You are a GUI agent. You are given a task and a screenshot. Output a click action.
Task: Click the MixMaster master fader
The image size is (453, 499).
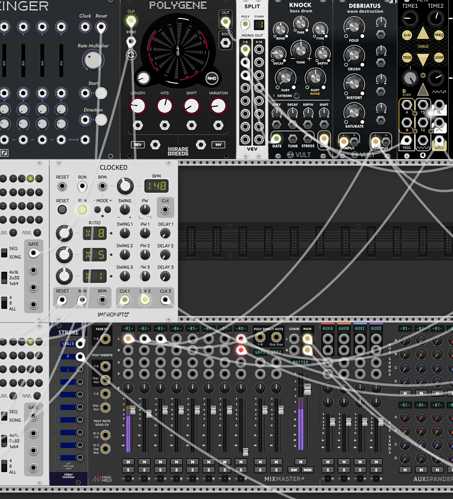307,389
